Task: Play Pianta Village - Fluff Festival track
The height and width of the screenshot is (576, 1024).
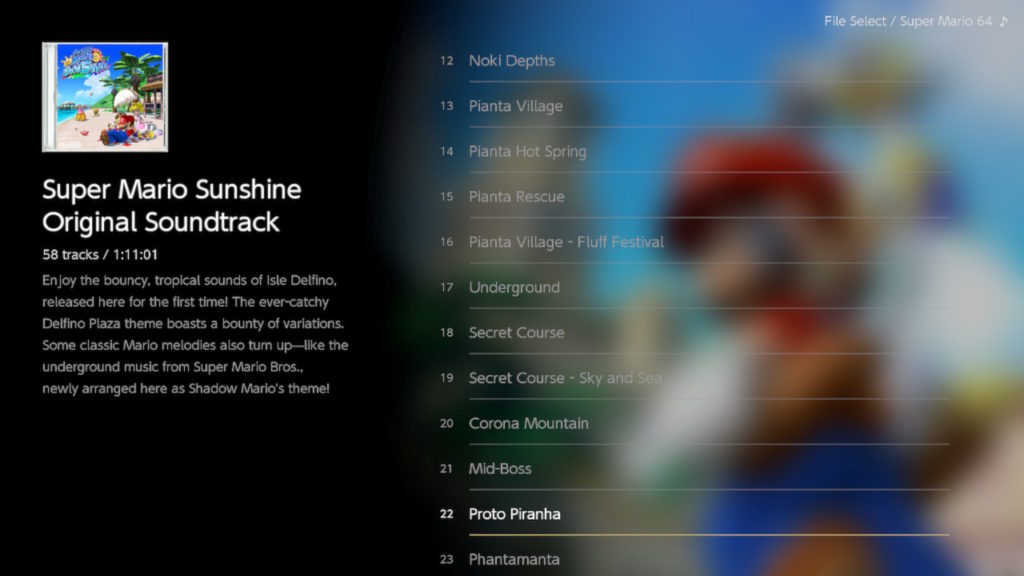Action: pyautogui.click(x=694, y=242)
